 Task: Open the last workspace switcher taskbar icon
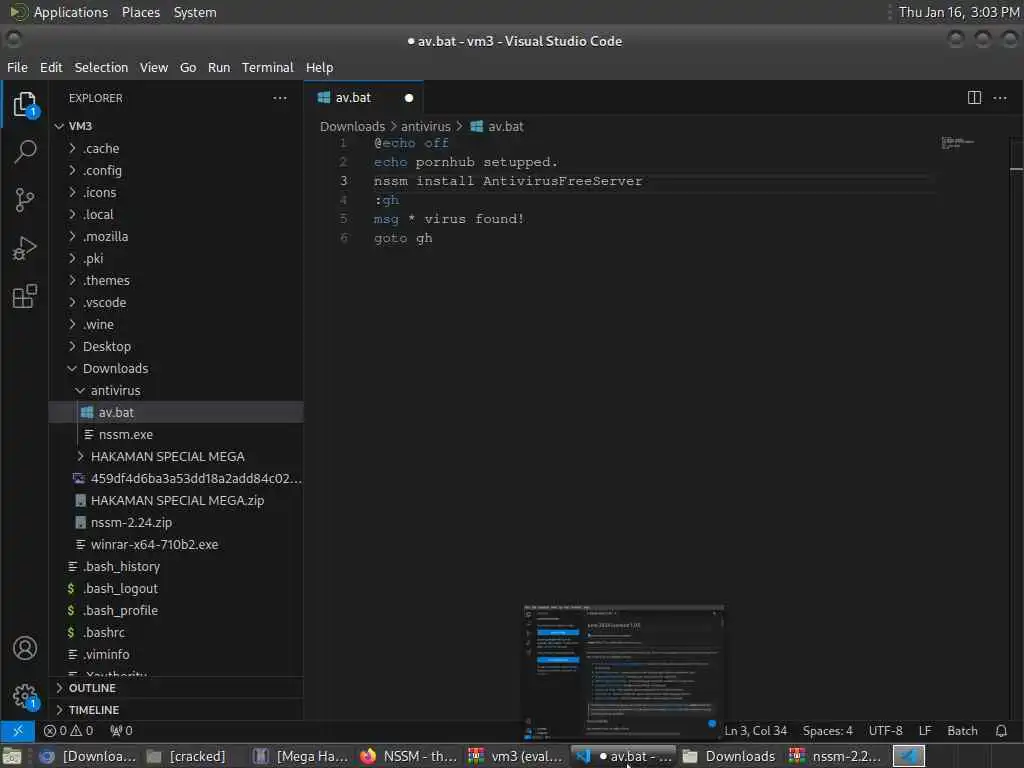[x=908, y=756]
